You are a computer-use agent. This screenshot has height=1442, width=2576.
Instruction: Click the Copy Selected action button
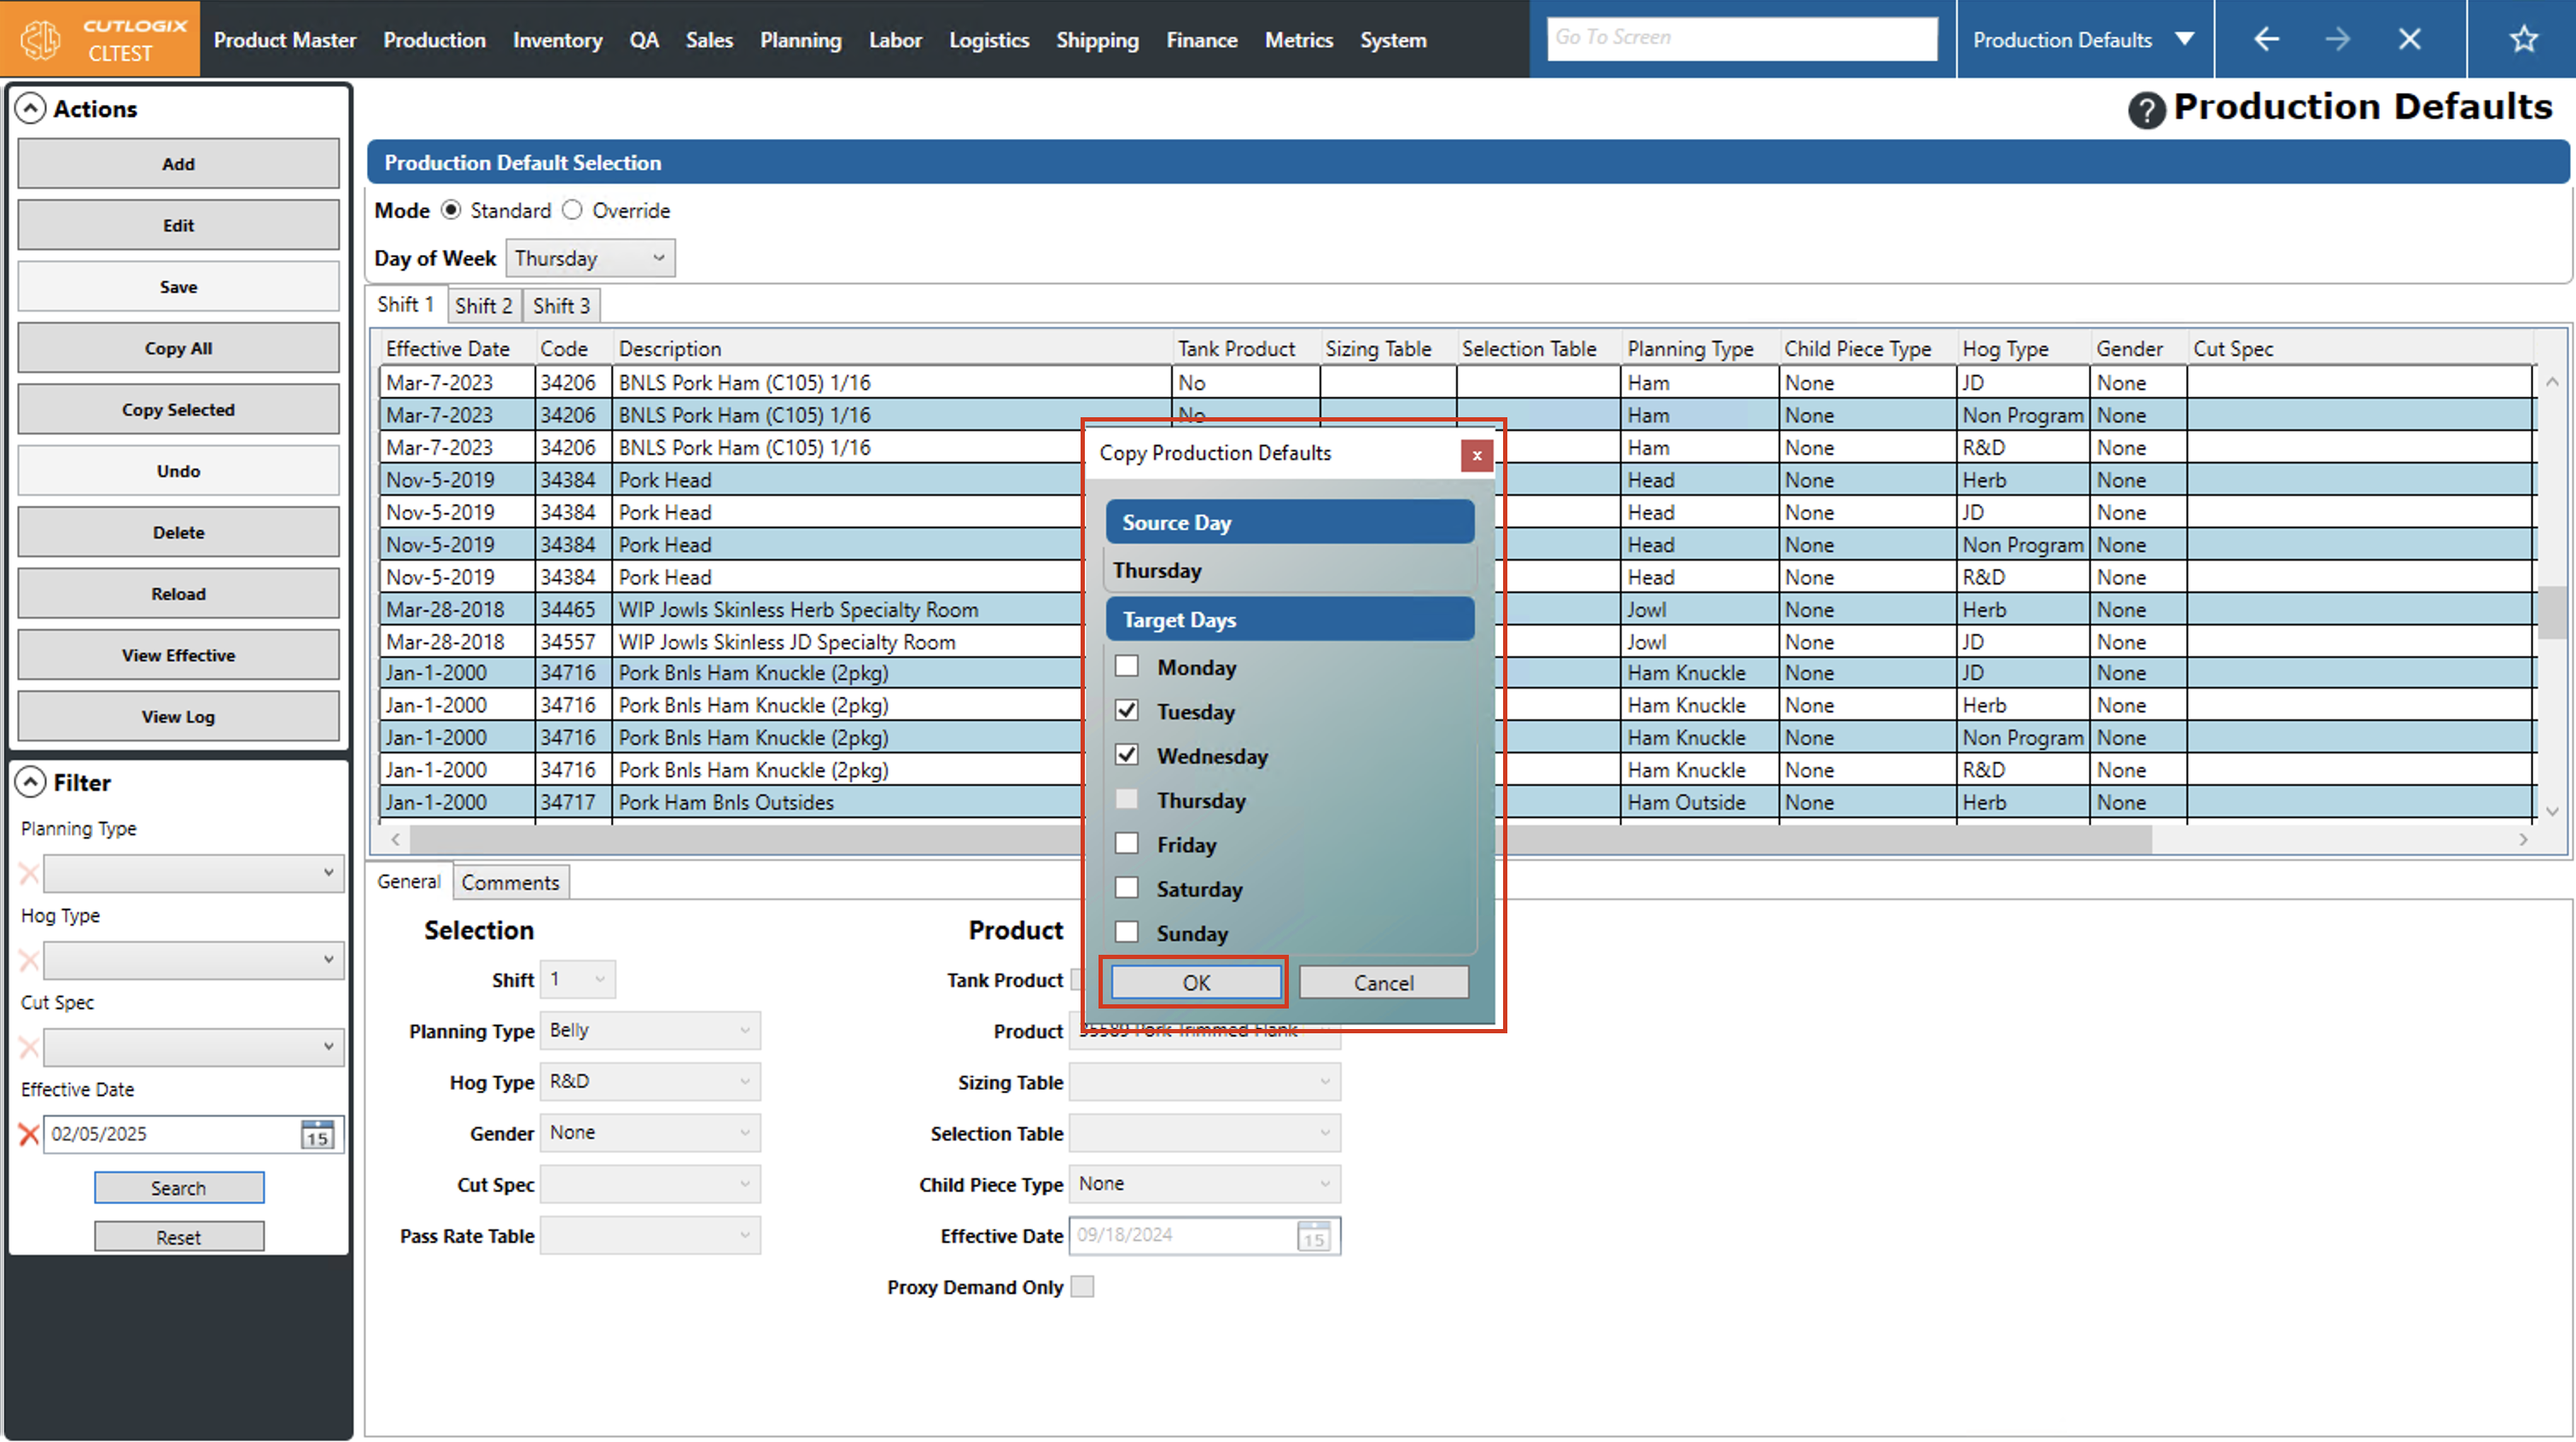(178, 410)
